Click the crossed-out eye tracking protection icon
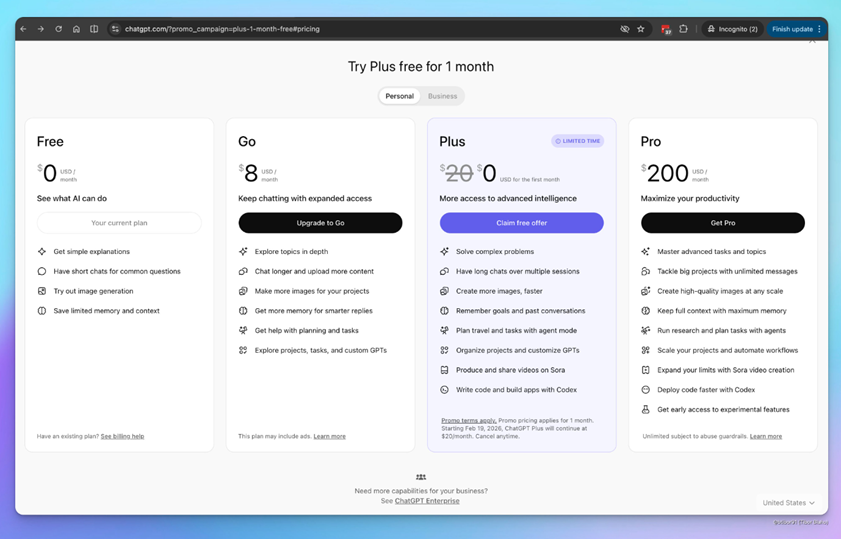Screen dimensions: 841x539 625,29
